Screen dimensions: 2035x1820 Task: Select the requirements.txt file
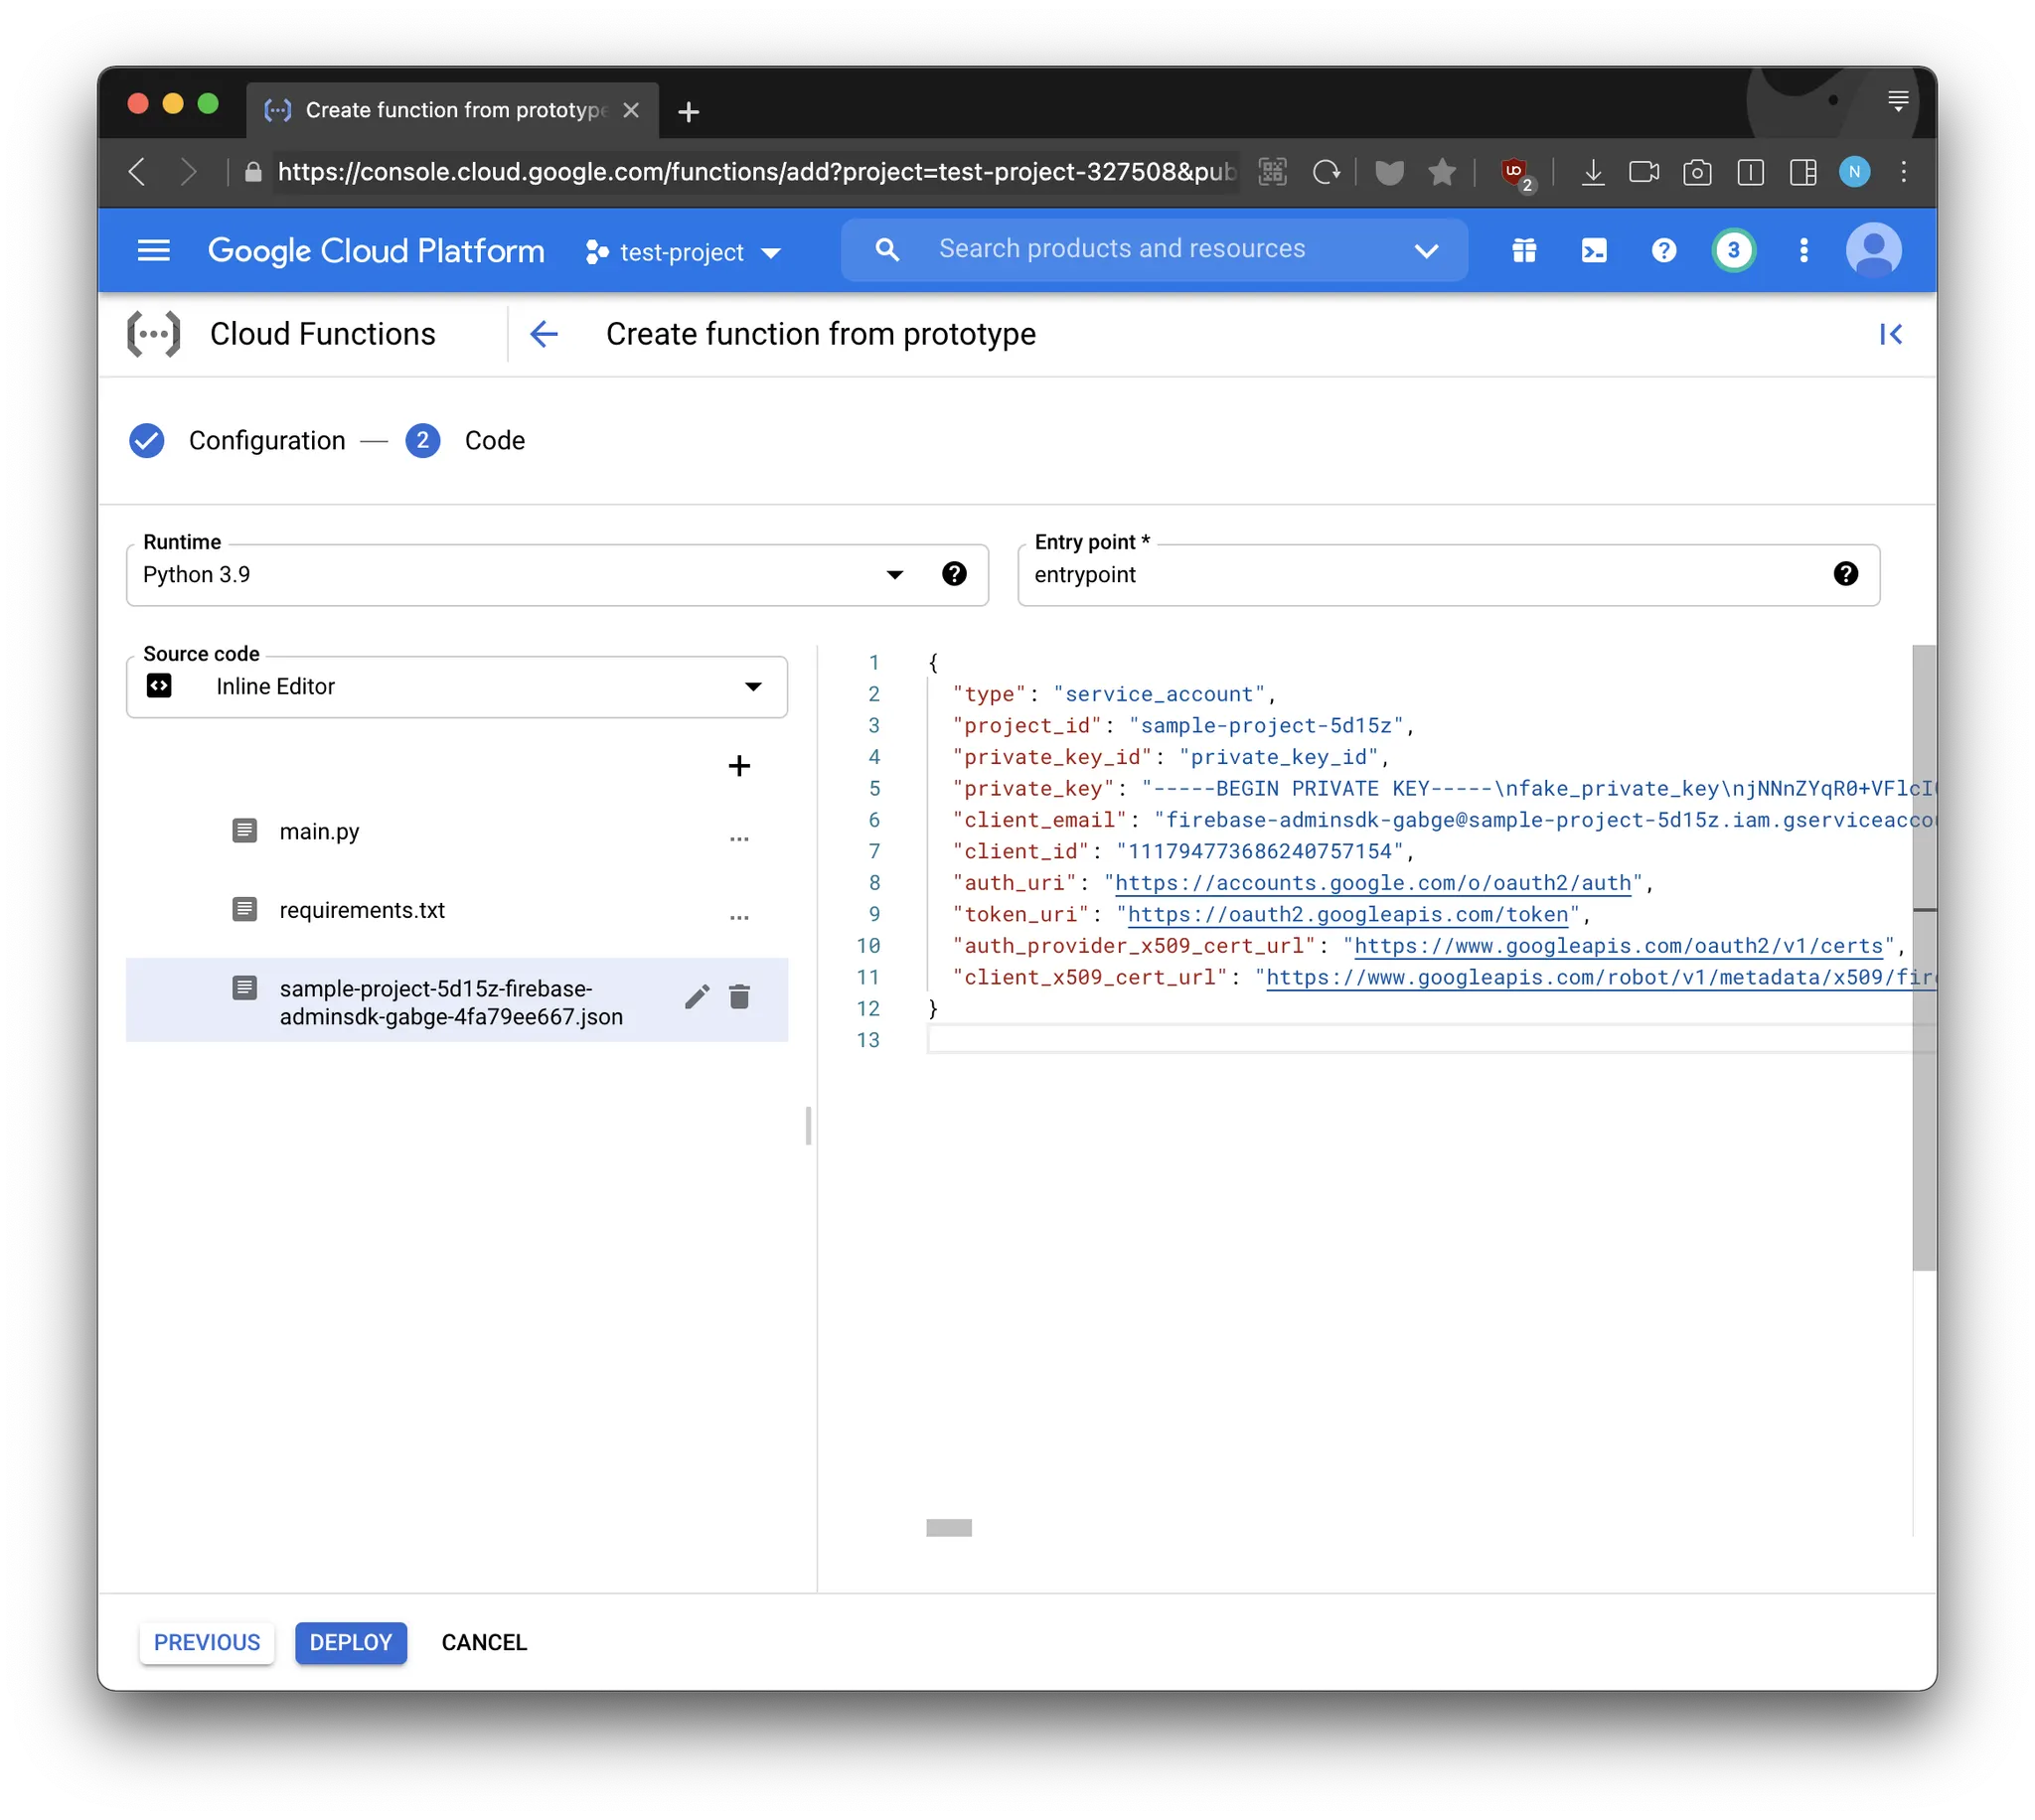pos(362,910)
